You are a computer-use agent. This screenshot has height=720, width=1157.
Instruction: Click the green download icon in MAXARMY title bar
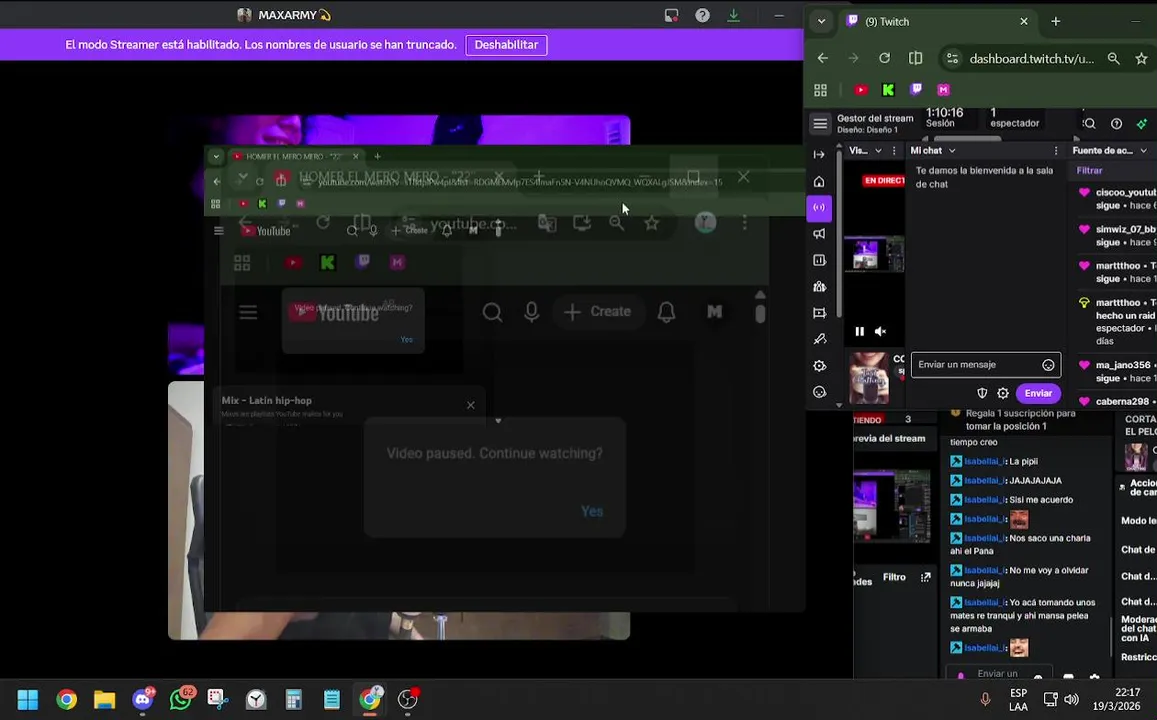(x=733, y=15)
